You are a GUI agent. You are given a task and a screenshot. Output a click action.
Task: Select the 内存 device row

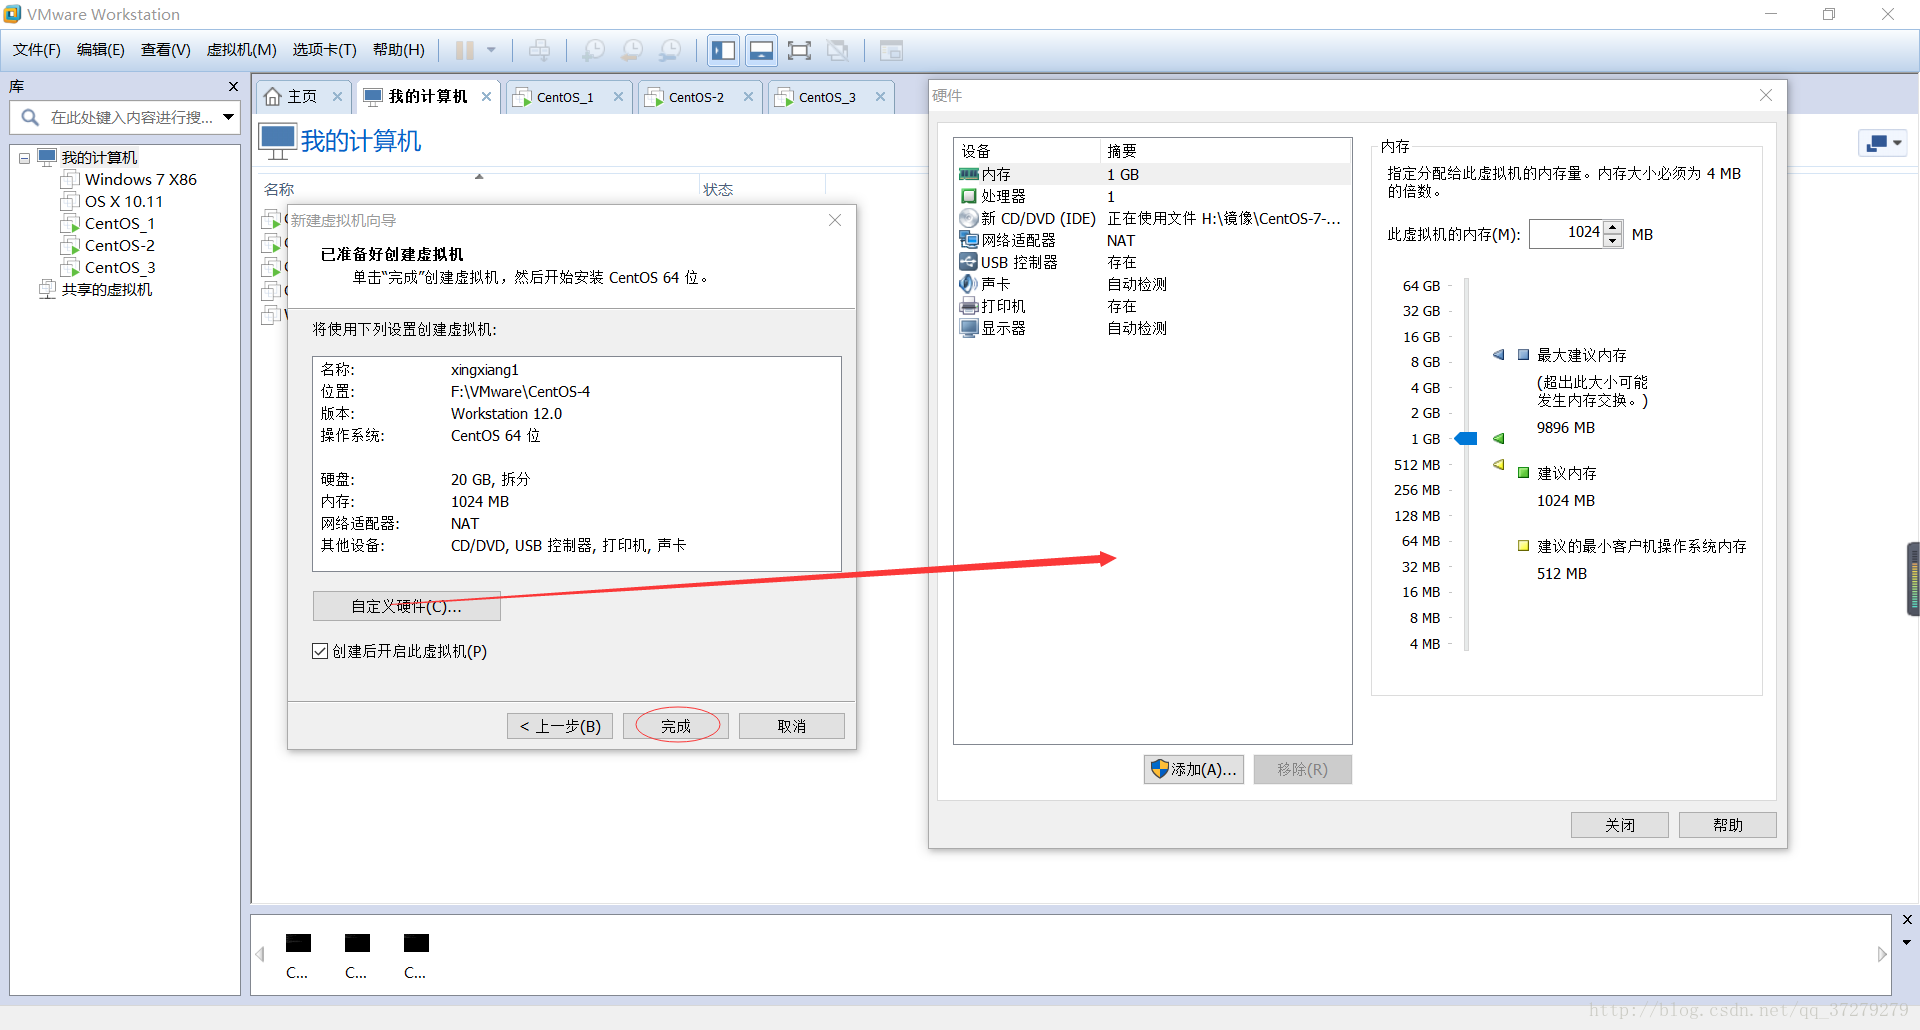[1152, 174]
